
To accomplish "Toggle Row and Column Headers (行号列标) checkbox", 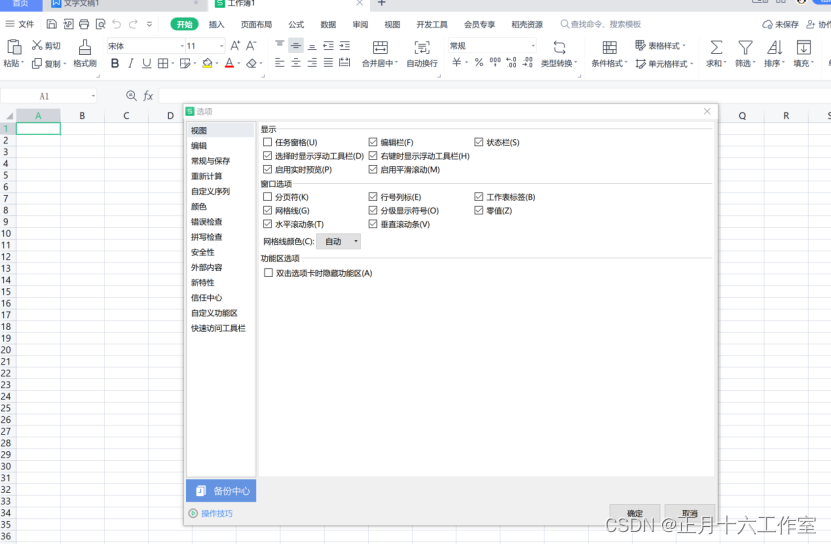I will [x=373, y=197].
